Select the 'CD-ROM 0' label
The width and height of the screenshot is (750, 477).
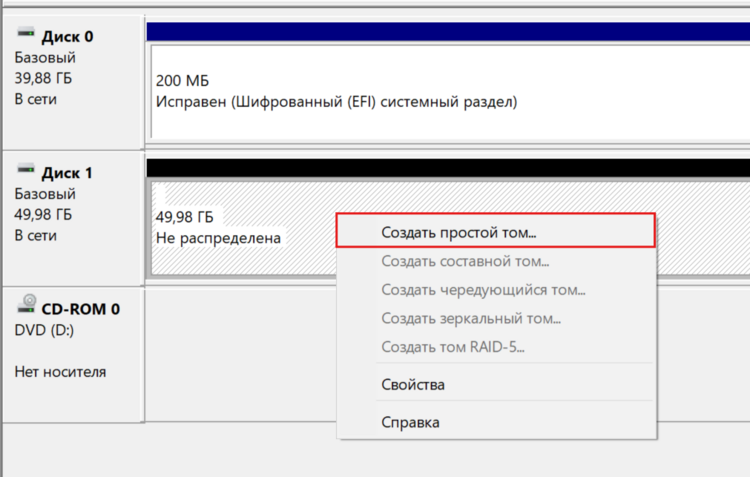pos(80,309)
